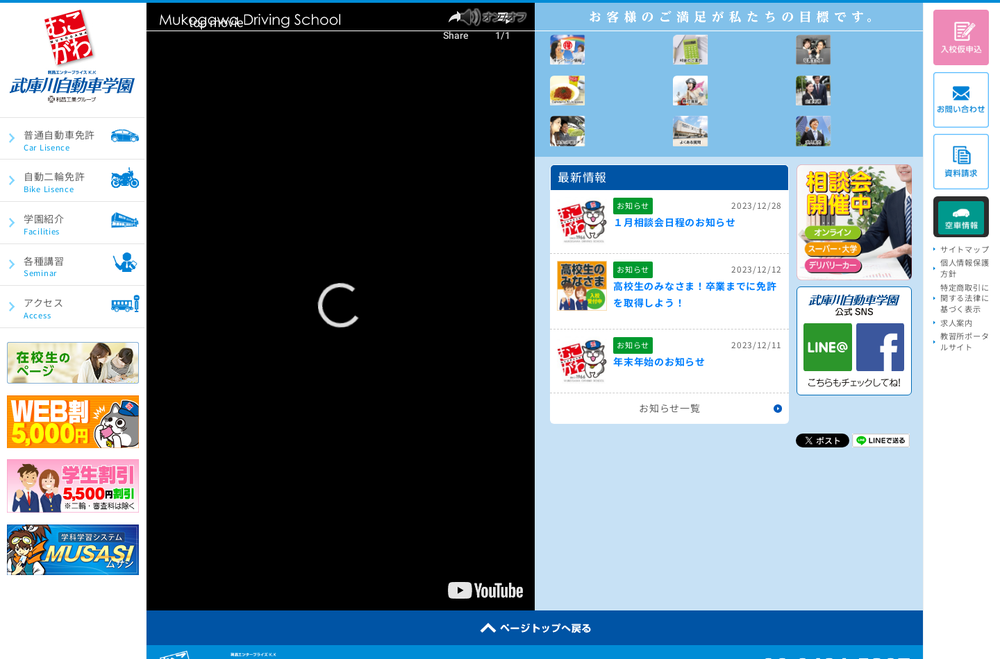
Task: Click the video Share arrow icon
Action: tap(455, 17)
